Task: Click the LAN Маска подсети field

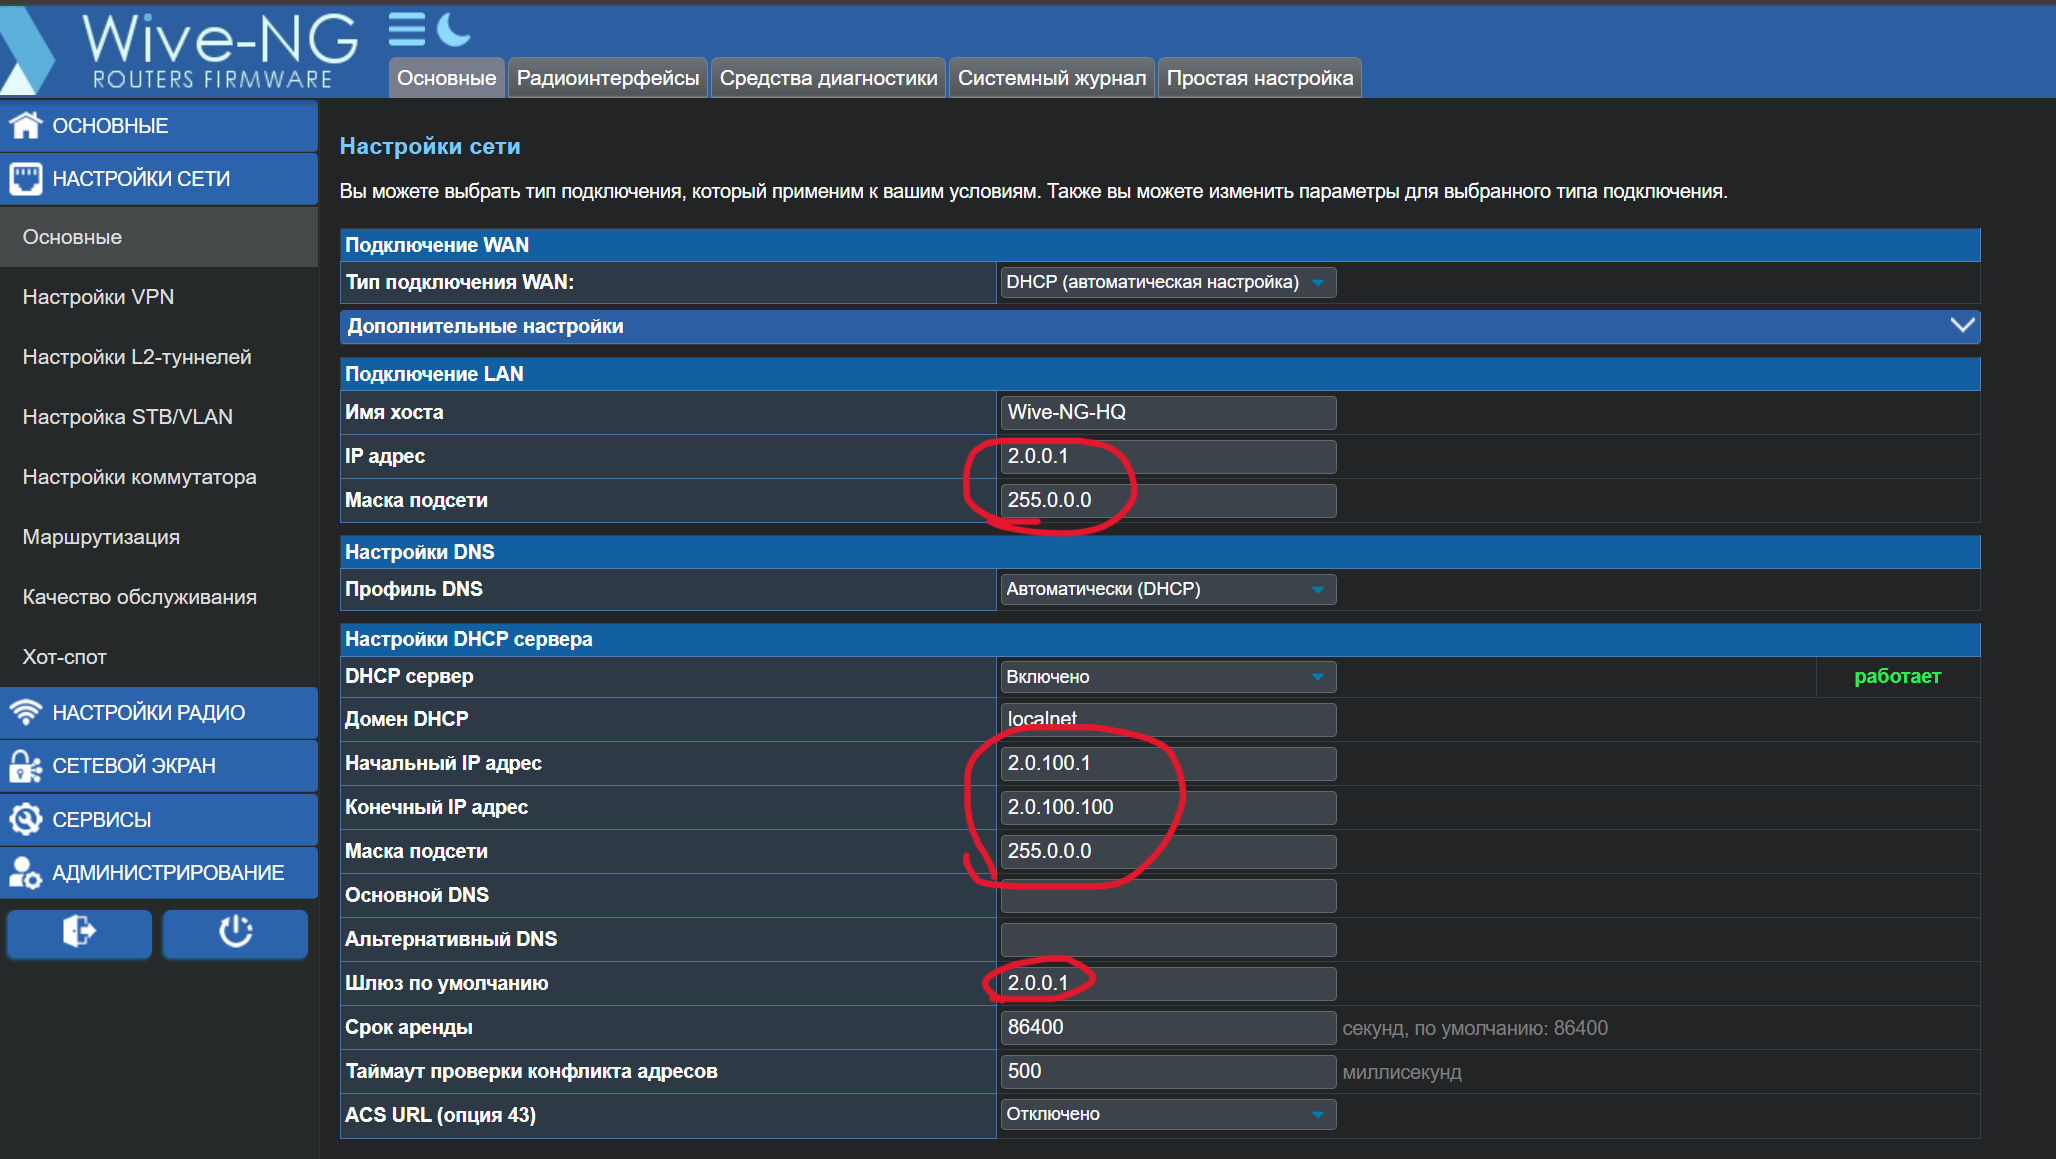Action: pyautogui.click(x=1168, y=500)
